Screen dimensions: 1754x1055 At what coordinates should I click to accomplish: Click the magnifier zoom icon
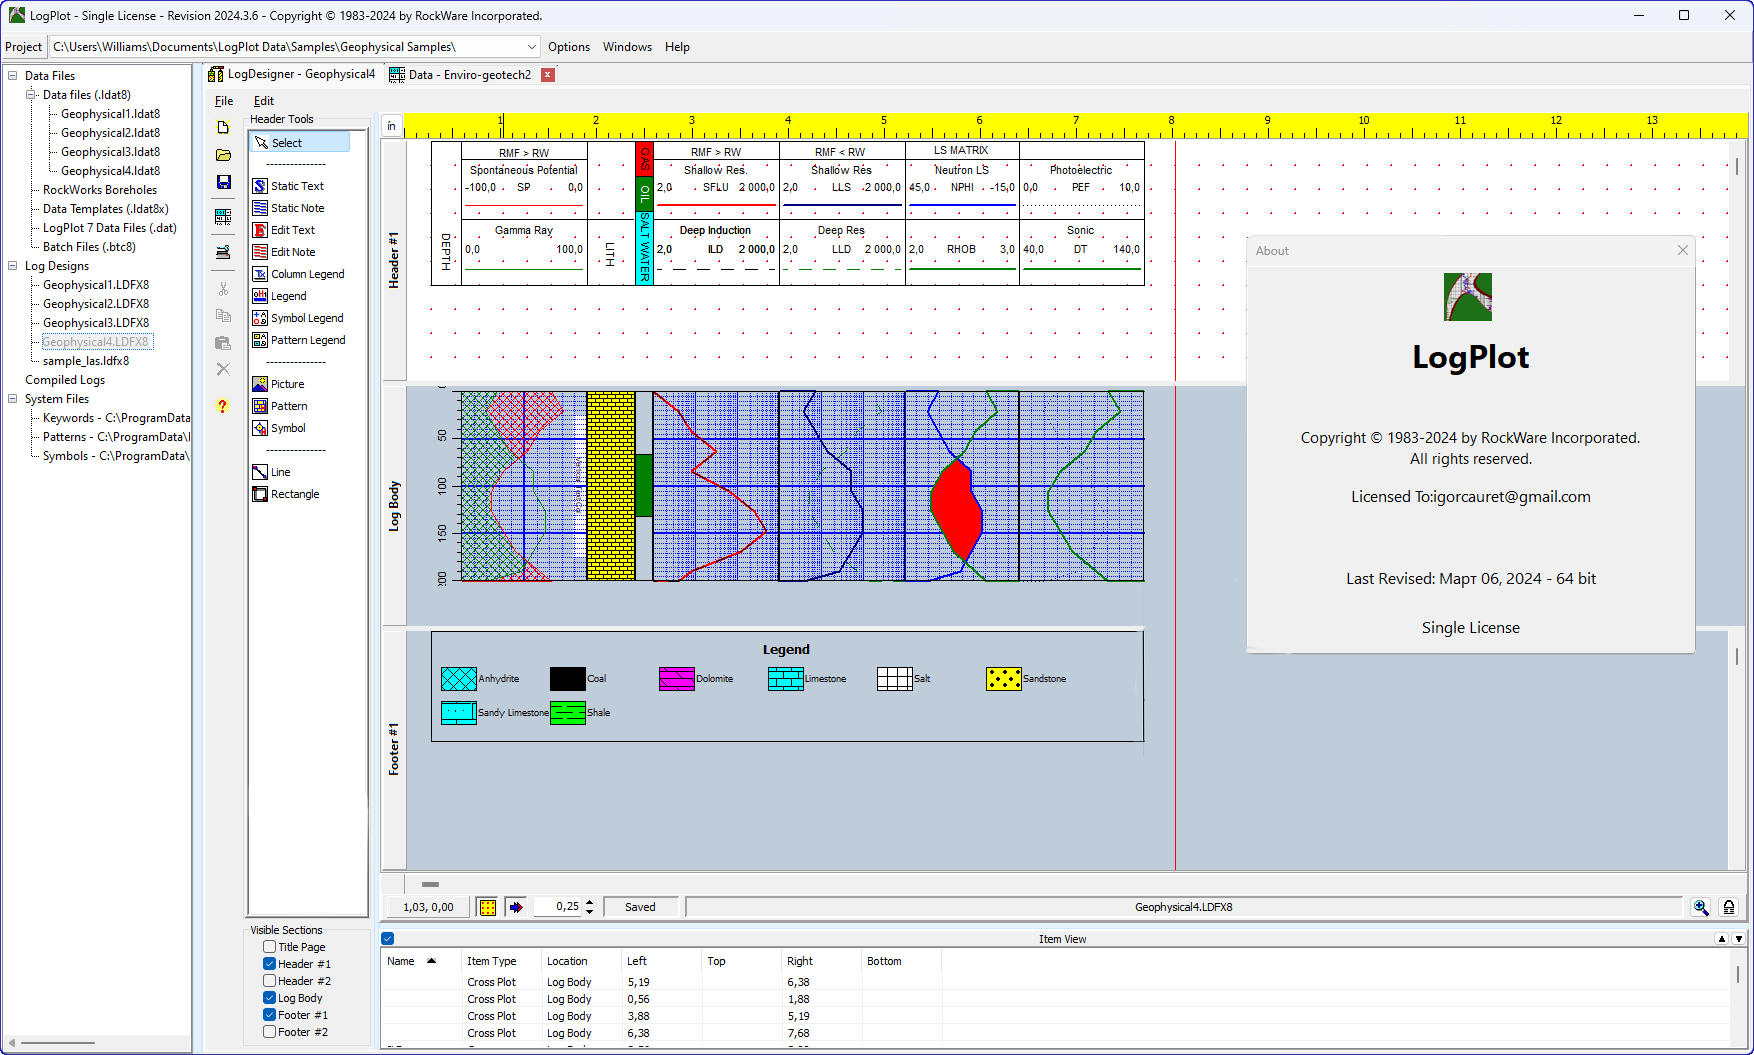point(1701,907)
